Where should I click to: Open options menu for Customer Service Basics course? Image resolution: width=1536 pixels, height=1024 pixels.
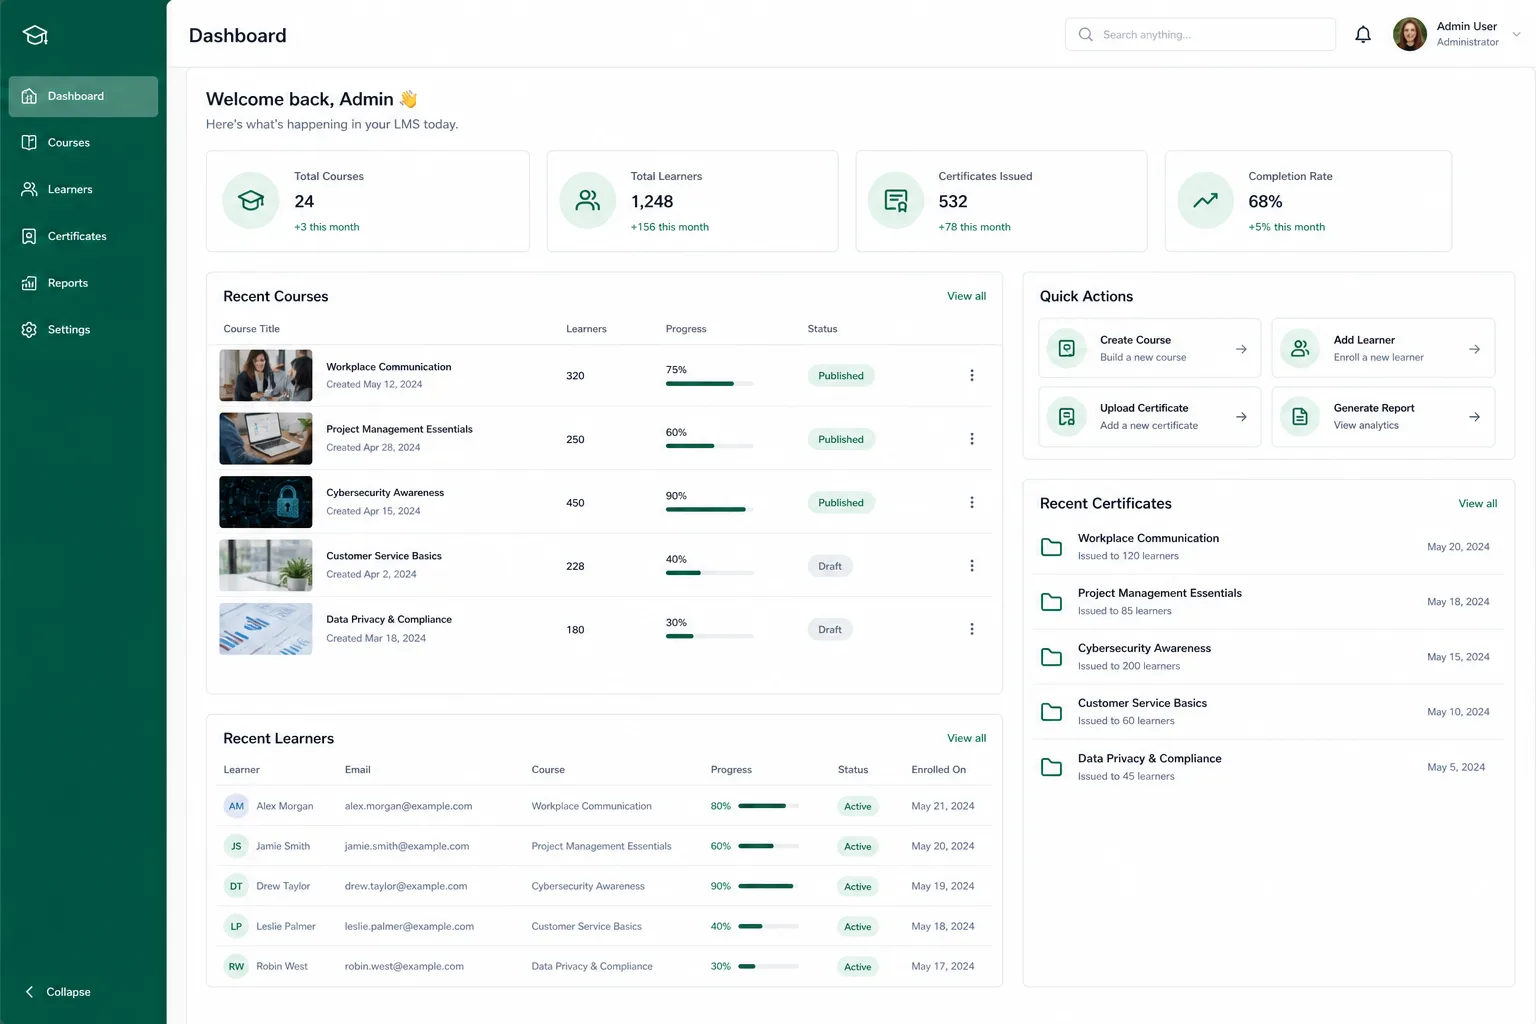[972, 566]
